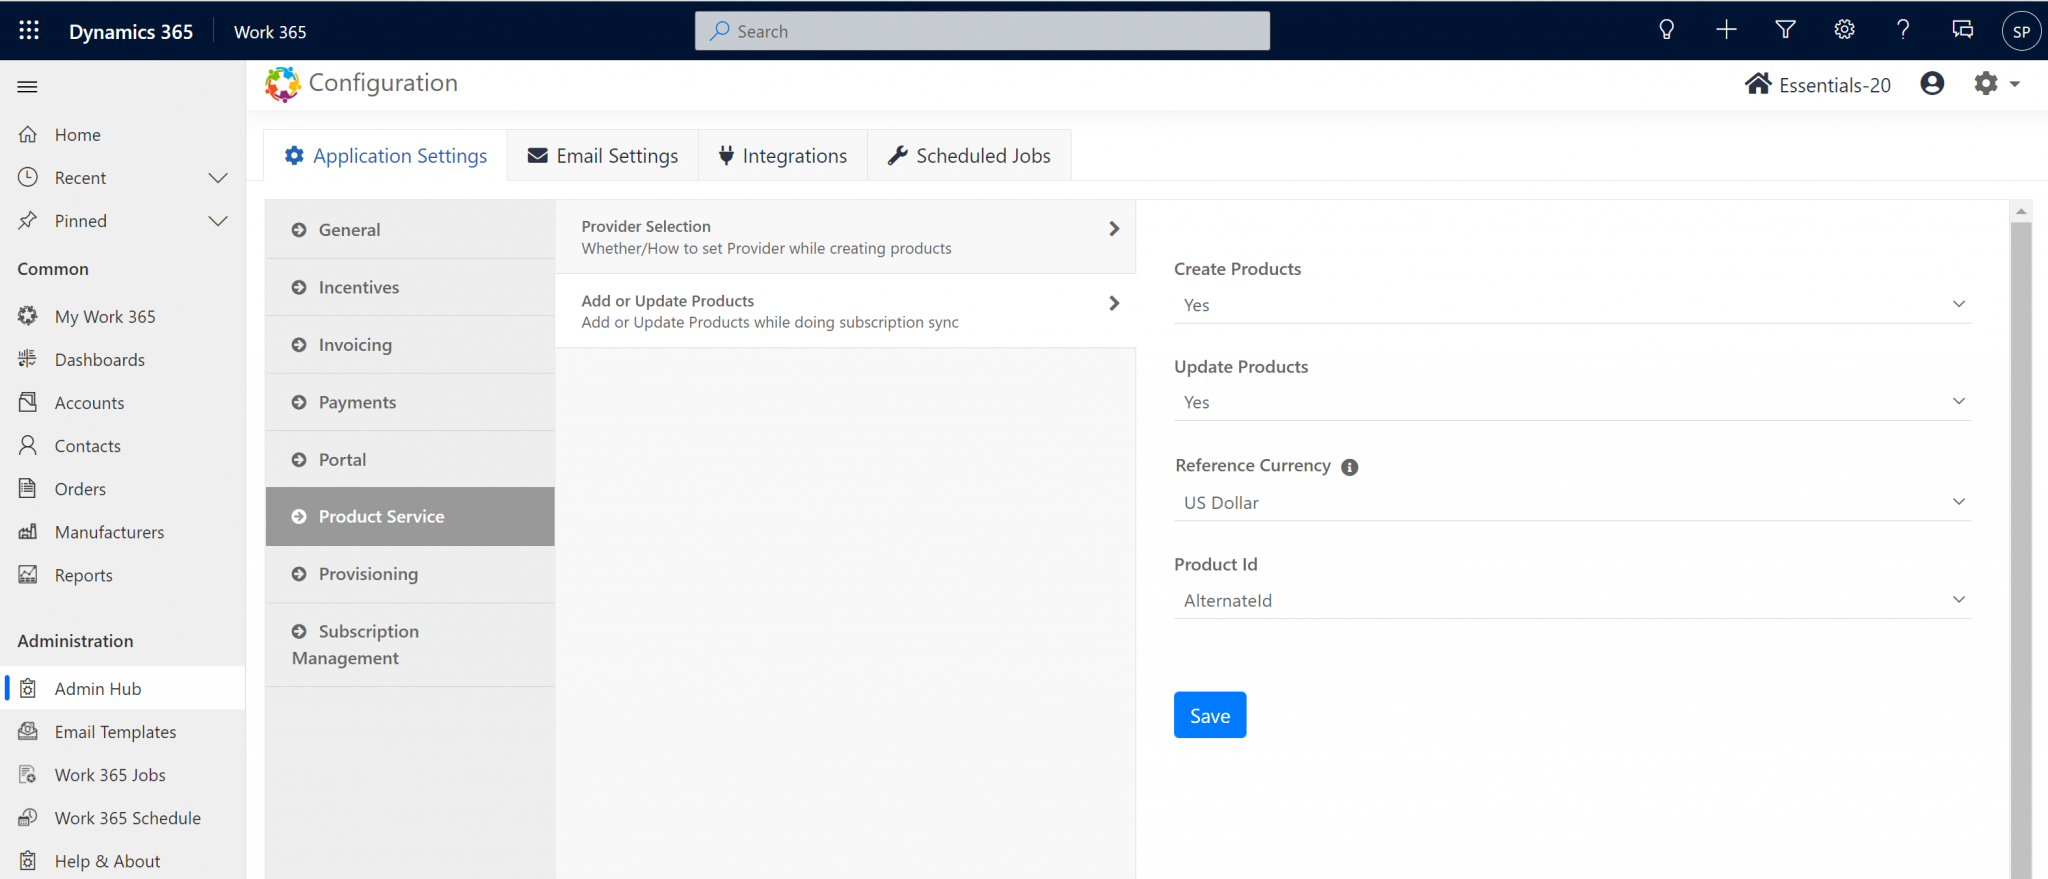The image size is (2048, 879).
Task: Click the Reference Currency info icon
Action: click(1349, 467)
